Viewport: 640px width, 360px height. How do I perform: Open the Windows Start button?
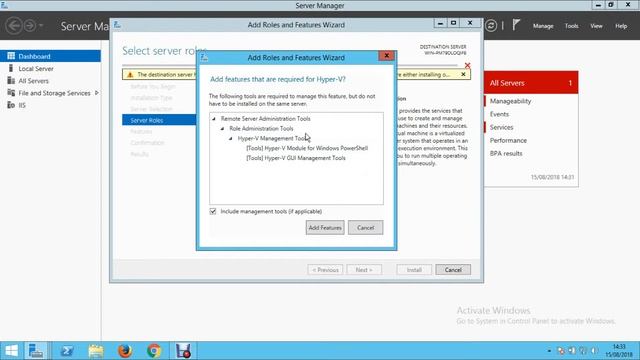(x=11, y=351)
